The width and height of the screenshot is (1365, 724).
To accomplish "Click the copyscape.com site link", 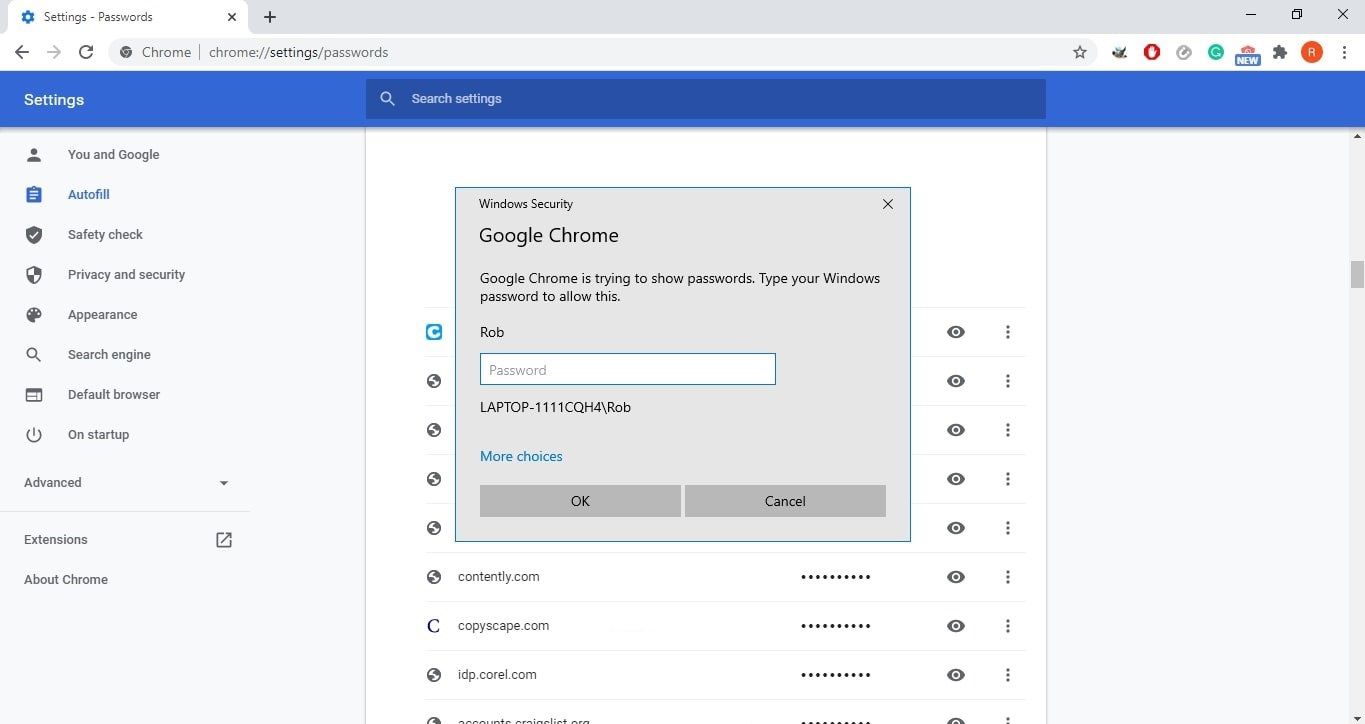I will pos(504,626).
